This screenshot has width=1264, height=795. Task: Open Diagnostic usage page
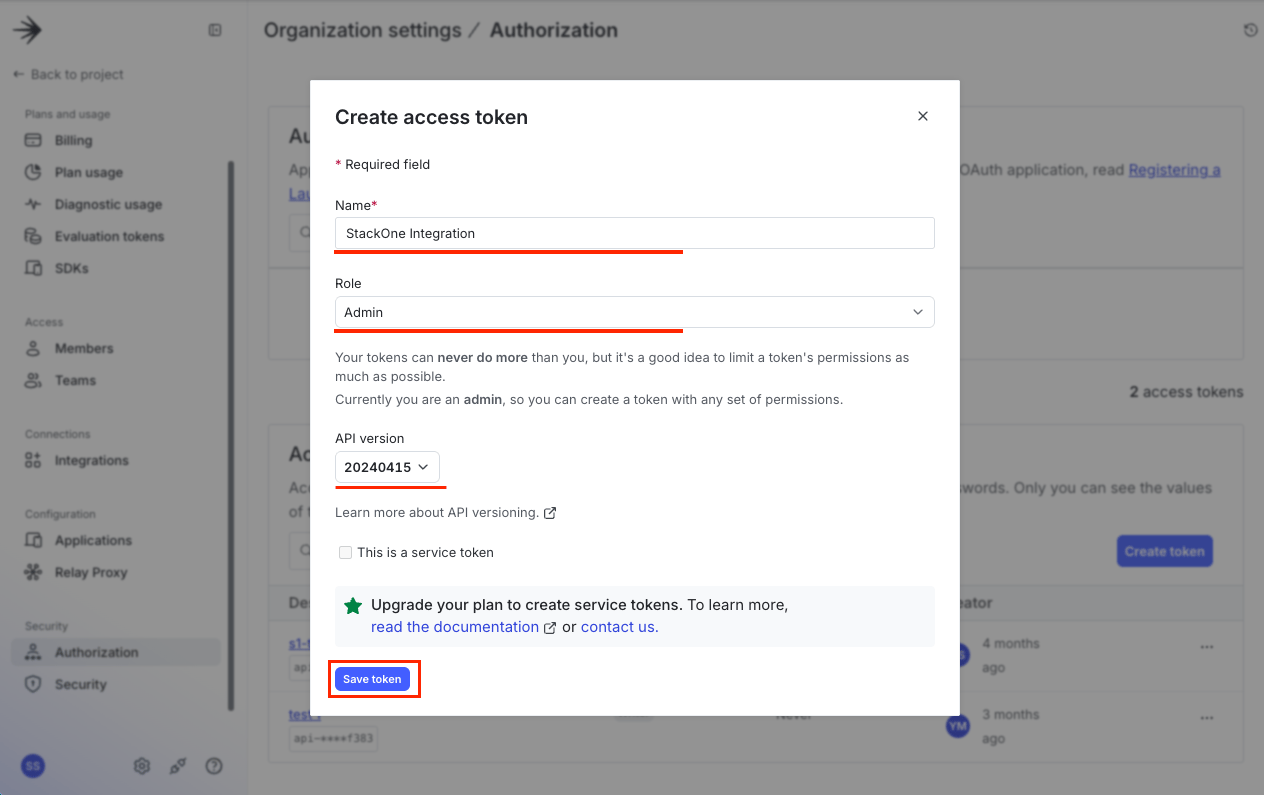point(108,204)
